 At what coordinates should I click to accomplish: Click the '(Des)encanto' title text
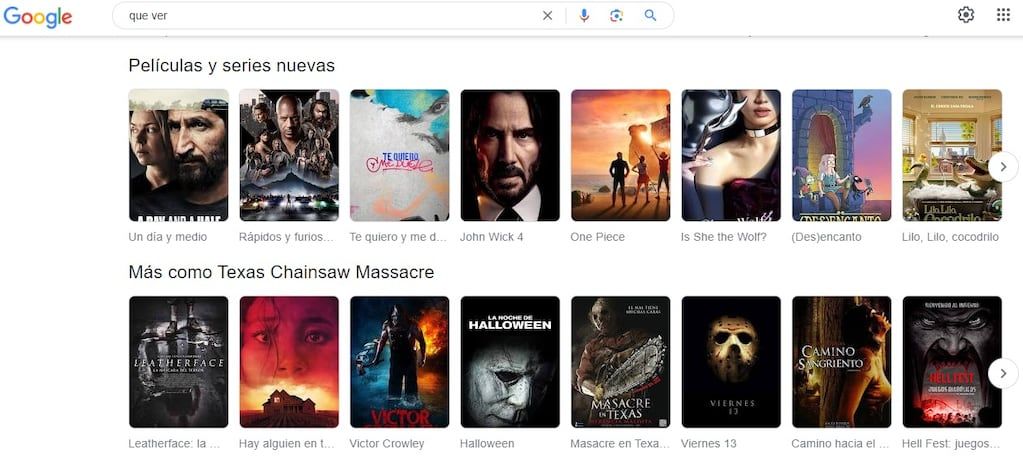[x=826, y=237]
